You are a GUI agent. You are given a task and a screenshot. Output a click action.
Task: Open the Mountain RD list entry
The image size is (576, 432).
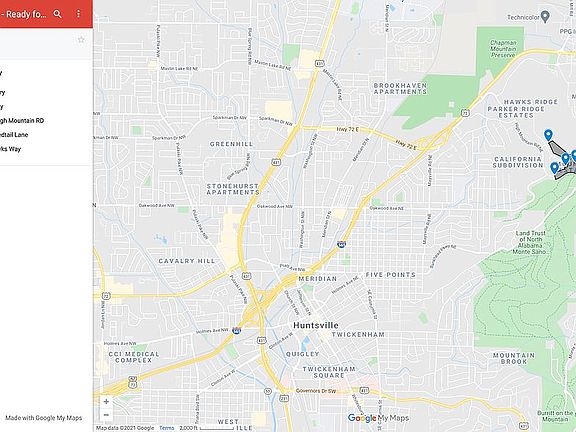[x=22, y=120]
